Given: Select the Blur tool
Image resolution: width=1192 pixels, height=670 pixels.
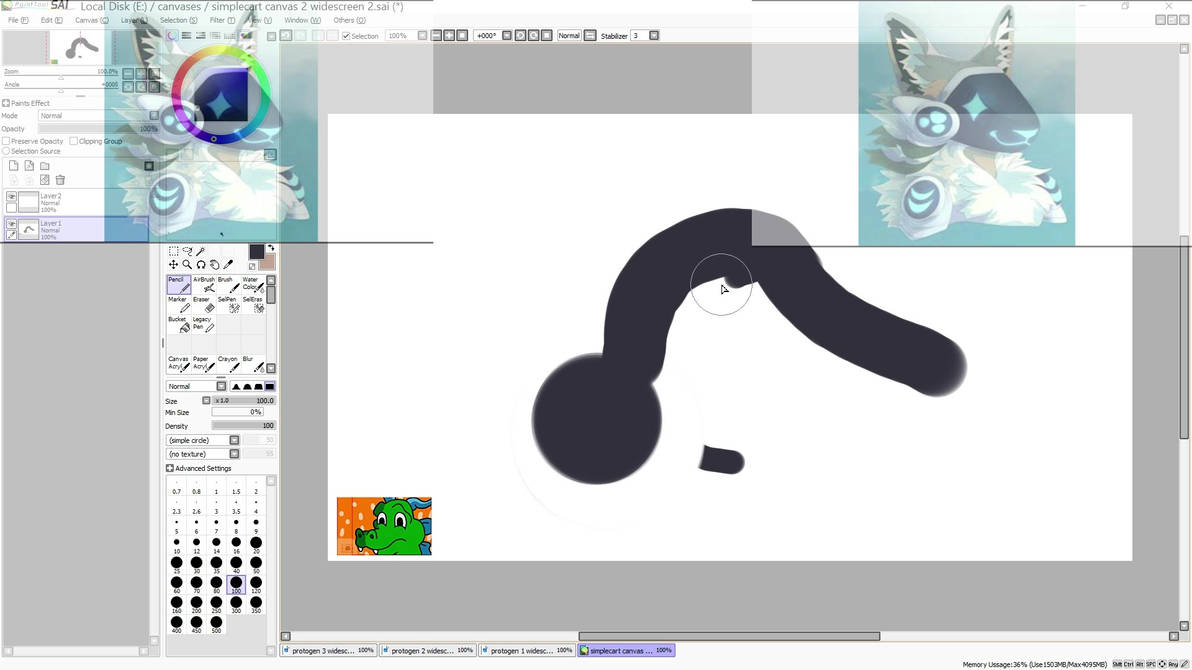Looking at the screenshot, I should (x=252, y=363).
